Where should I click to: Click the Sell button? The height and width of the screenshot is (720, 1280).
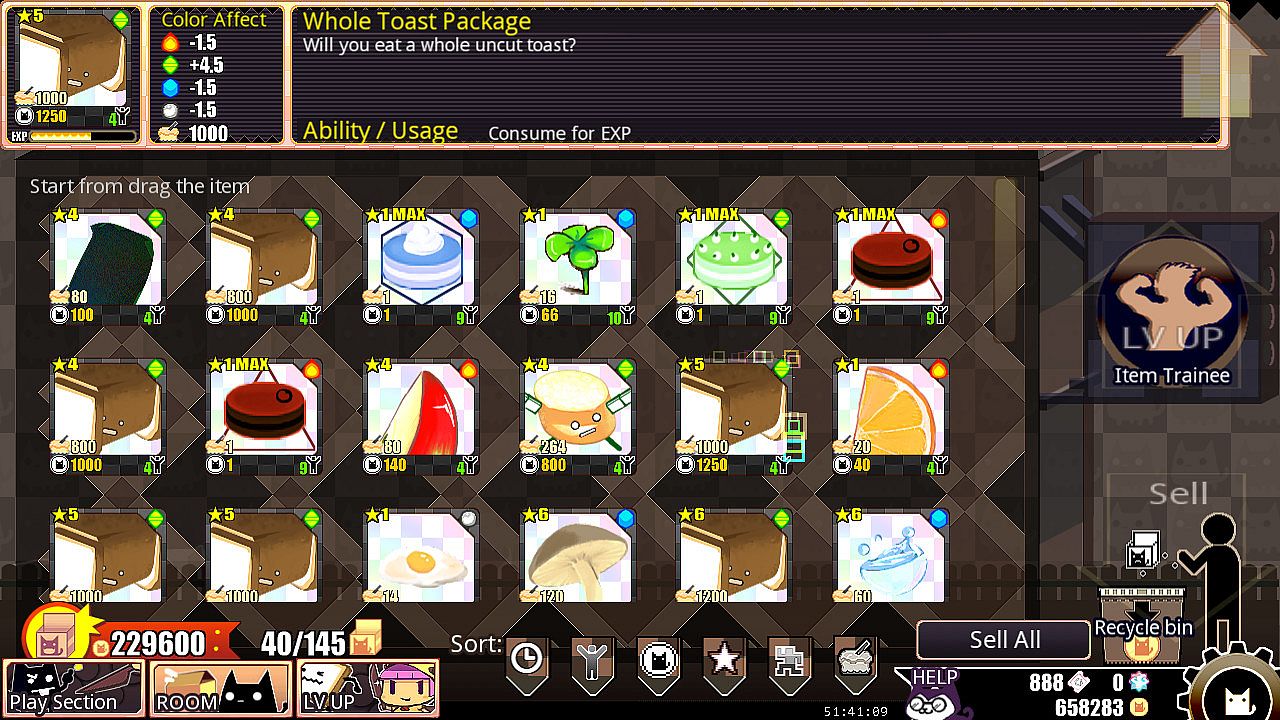(x=1177, y=493)
